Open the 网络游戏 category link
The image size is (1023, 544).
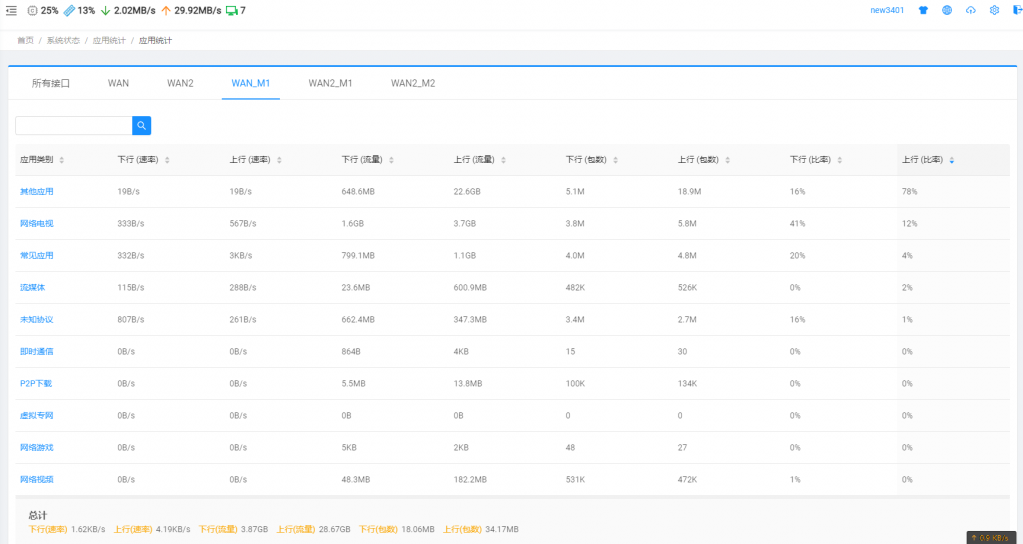[x=37, y=447]
